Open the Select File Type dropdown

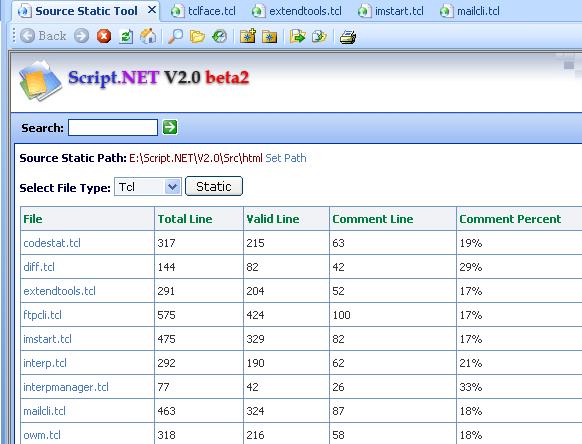pos(148,186)
